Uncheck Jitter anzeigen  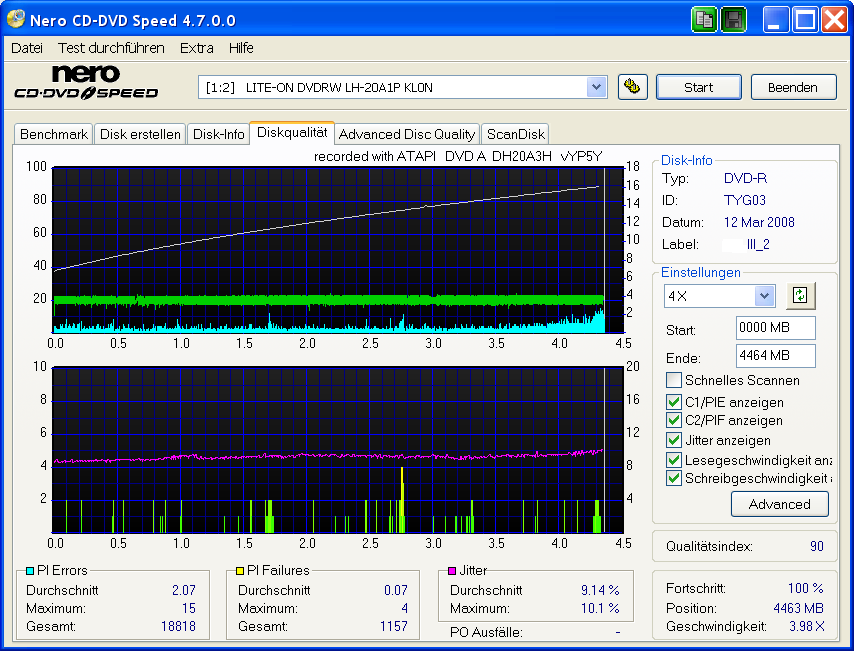tap(674, 440)
